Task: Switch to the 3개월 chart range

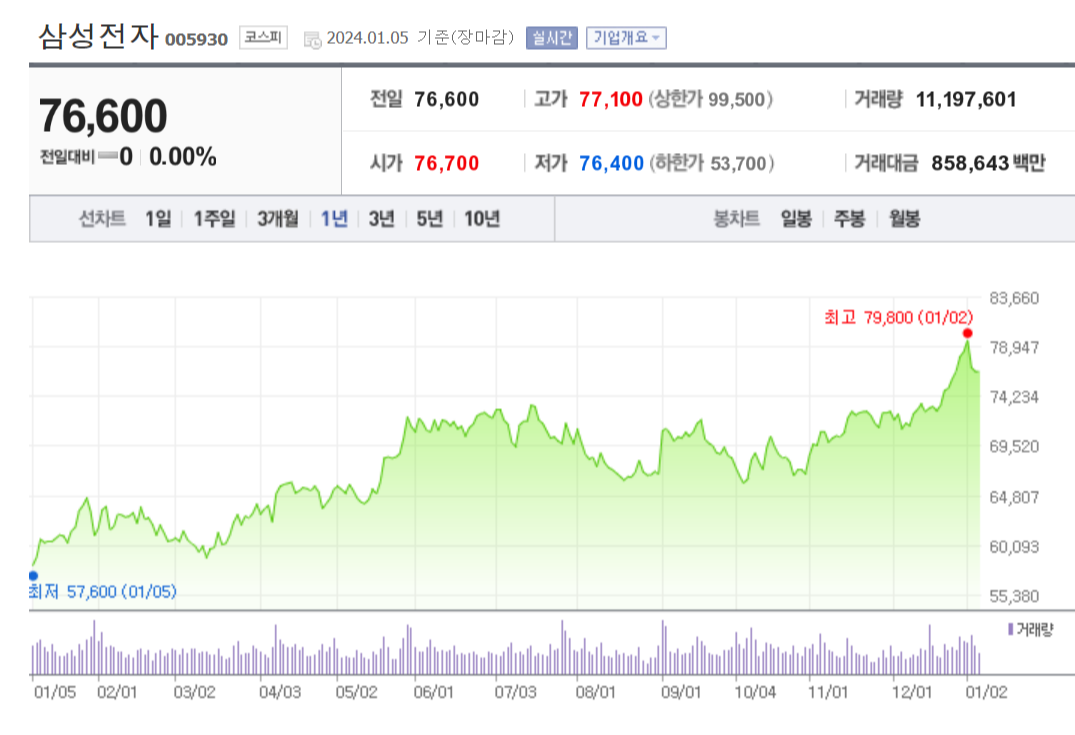Action: (278, 219)
